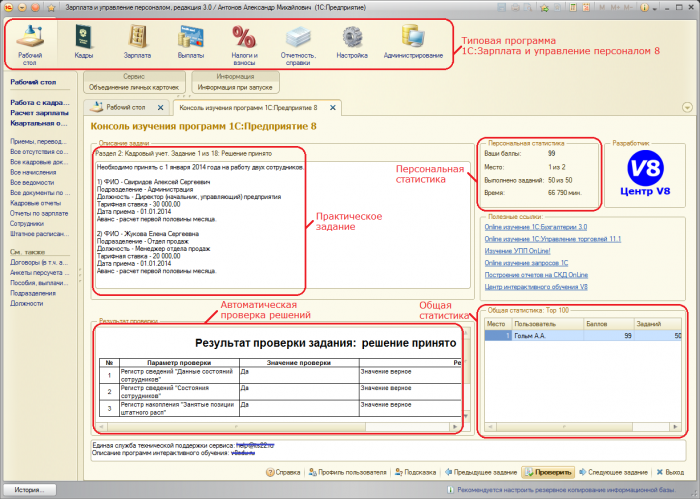This screenshot has height=499, width=700.
Task: Open the Выплаты section icon
Action: 191,42
